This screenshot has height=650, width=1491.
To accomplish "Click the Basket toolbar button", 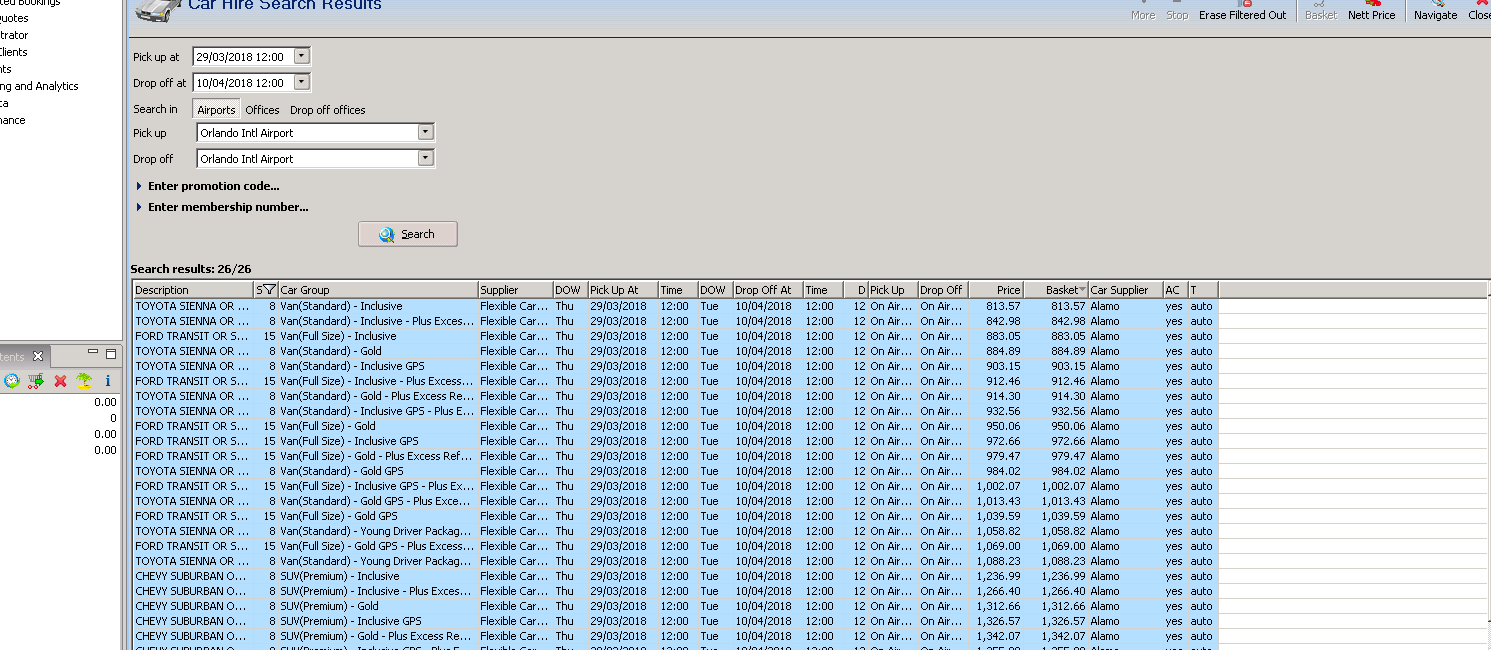I will point(1321,10).
